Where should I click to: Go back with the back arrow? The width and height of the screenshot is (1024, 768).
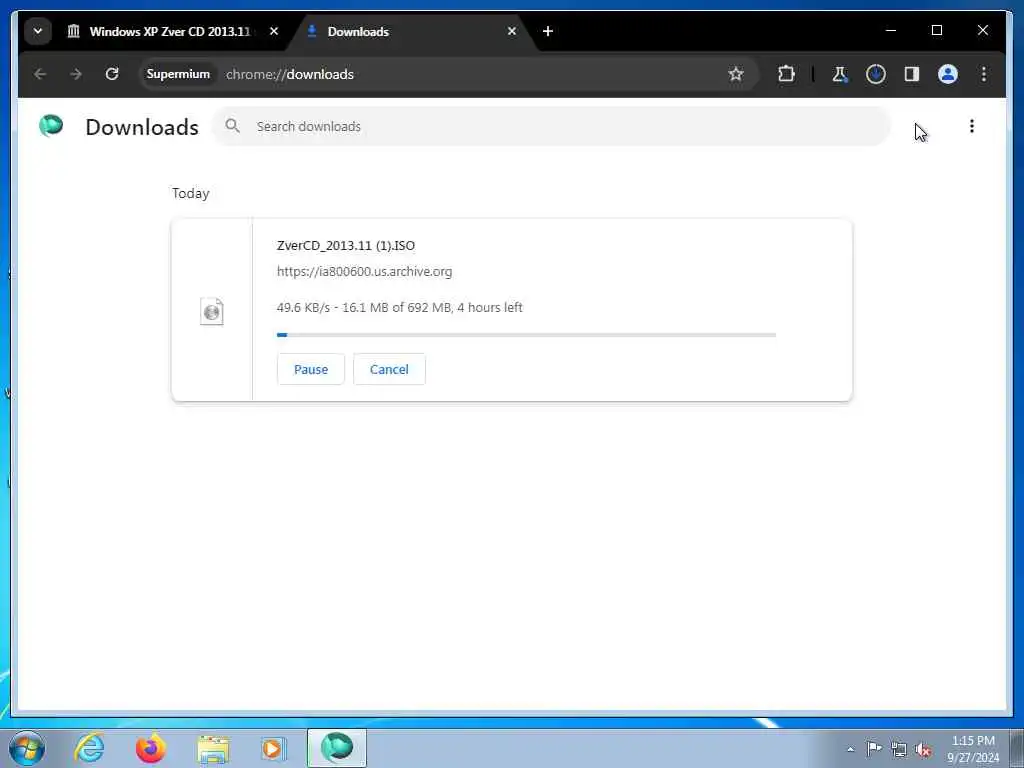pyautogui.click(x=40, y=74)
